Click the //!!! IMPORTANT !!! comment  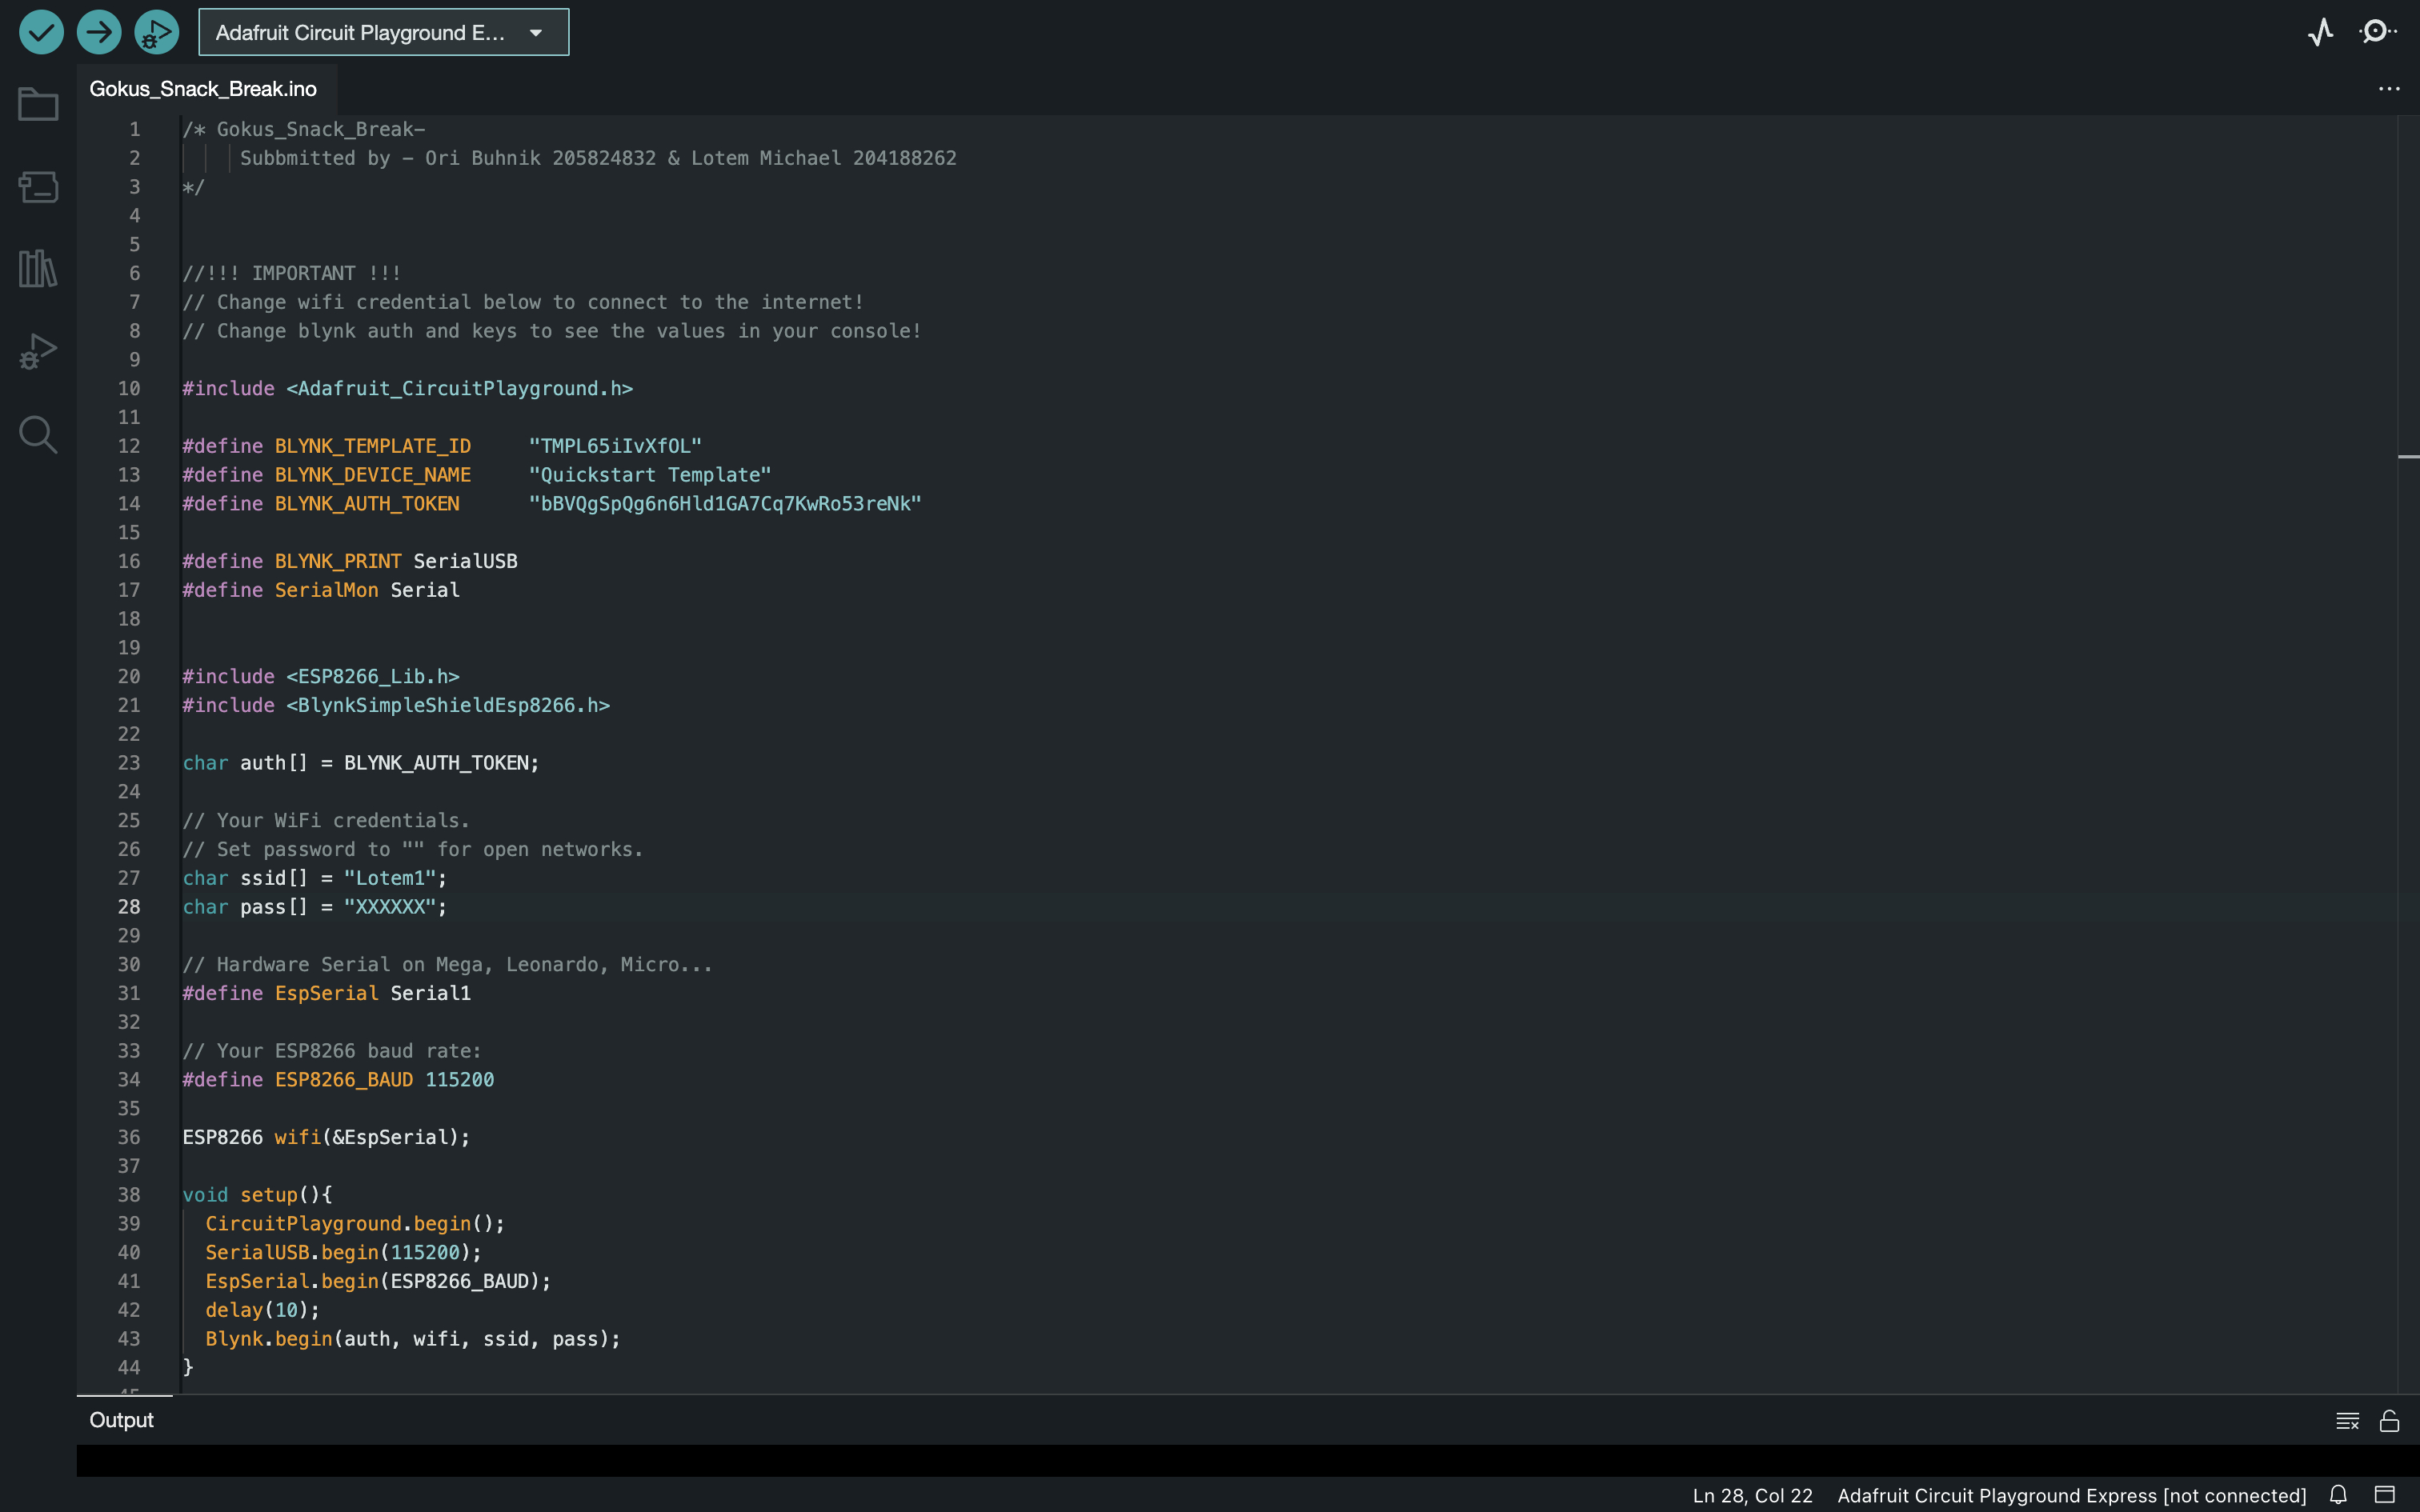(292, 274)
